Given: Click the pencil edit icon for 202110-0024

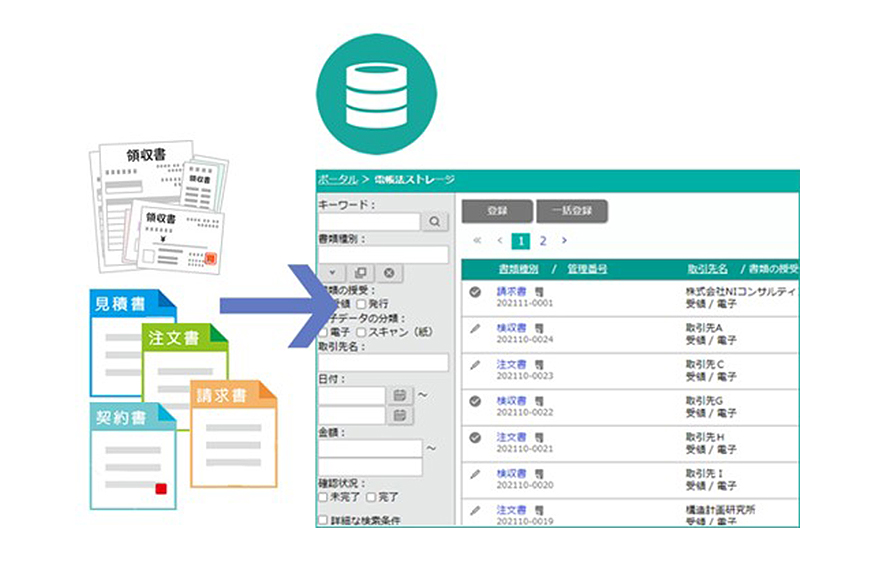Looking at the screenshot, I should pos(475,327).
